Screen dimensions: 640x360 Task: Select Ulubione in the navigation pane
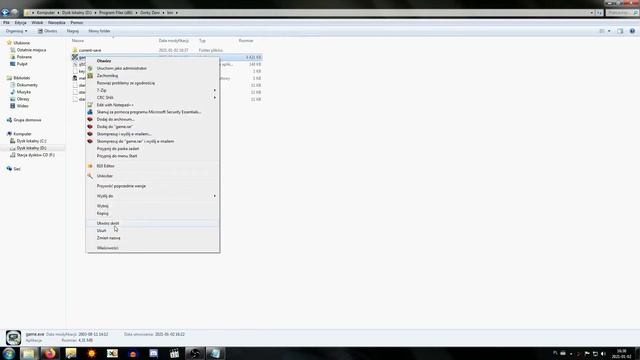tap(21, 43)
